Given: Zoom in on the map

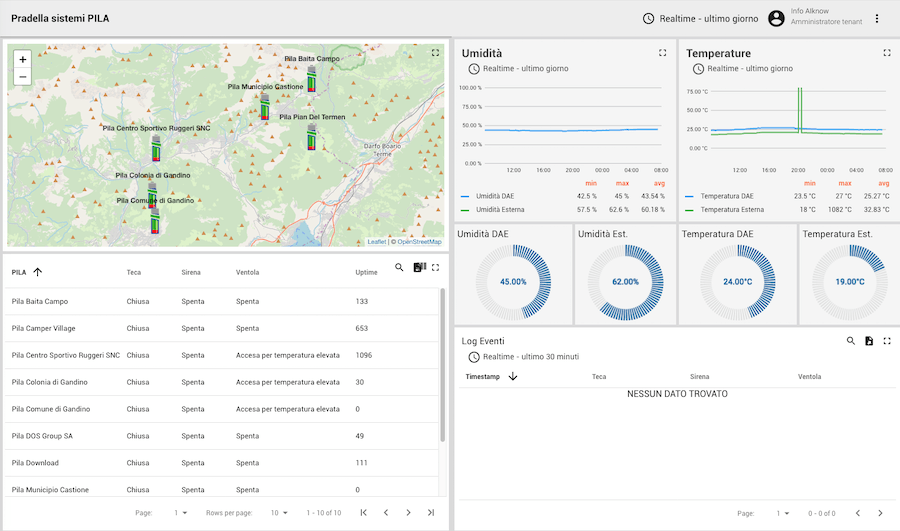Looking at the screenshot, I should click(23, 59).
